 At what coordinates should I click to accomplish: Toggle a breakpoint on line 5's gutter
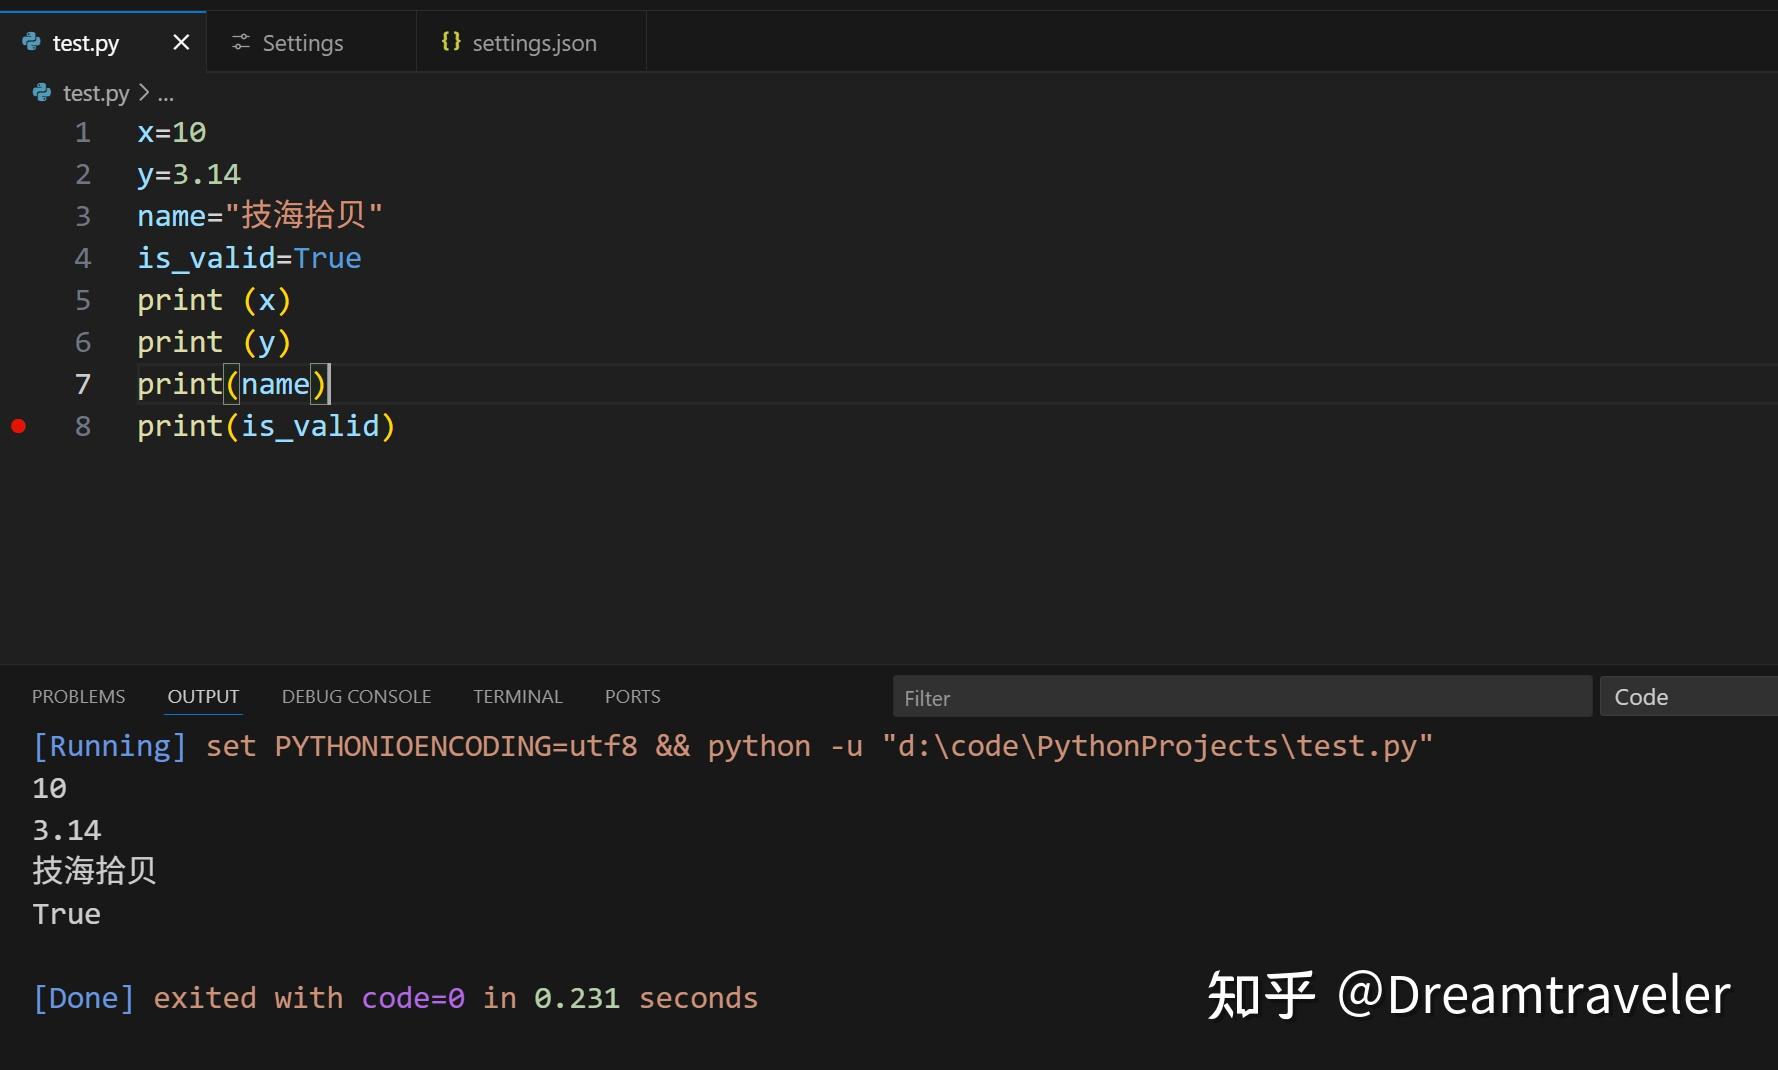(x=17, y=300)
